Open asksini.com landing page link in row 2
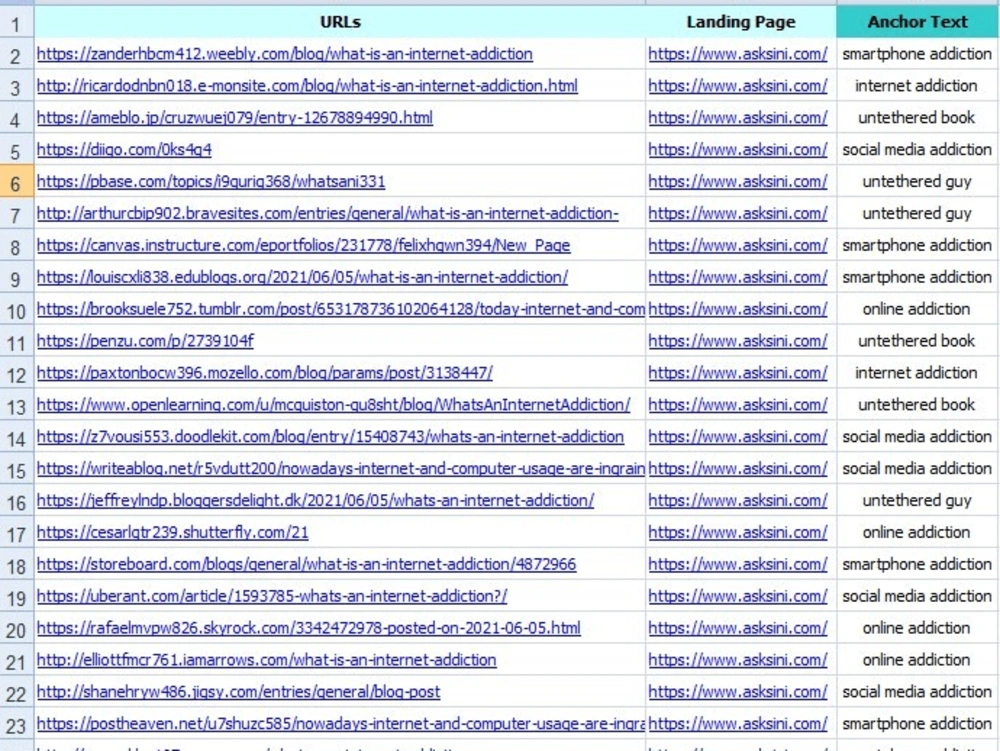Viewport: 1000px width, 751px height. (x=738, y=54)
